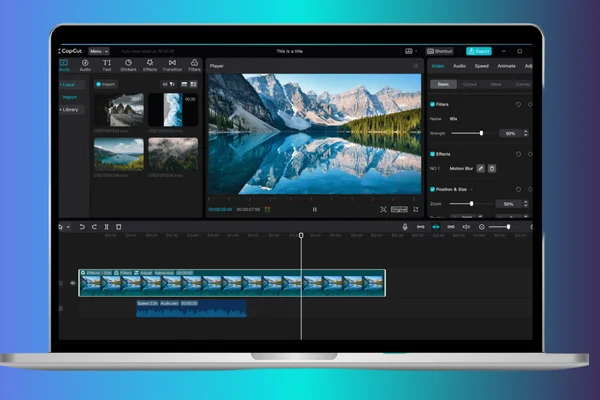Click the Undo arrow in timeline toolbar
Screen dimensions: 600x400
tap(82, 227)
